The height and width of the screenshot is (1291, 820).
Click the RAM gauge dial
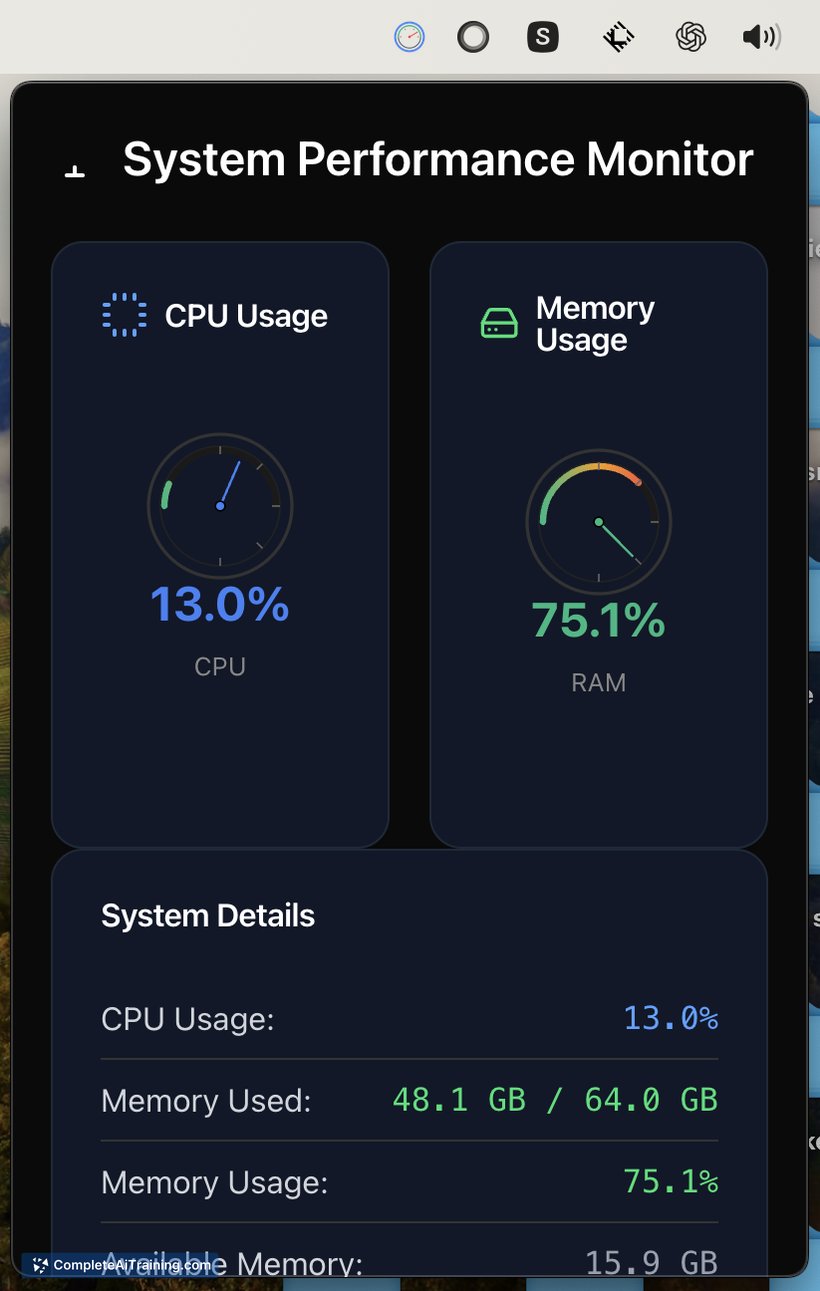(x=598, y=522)
